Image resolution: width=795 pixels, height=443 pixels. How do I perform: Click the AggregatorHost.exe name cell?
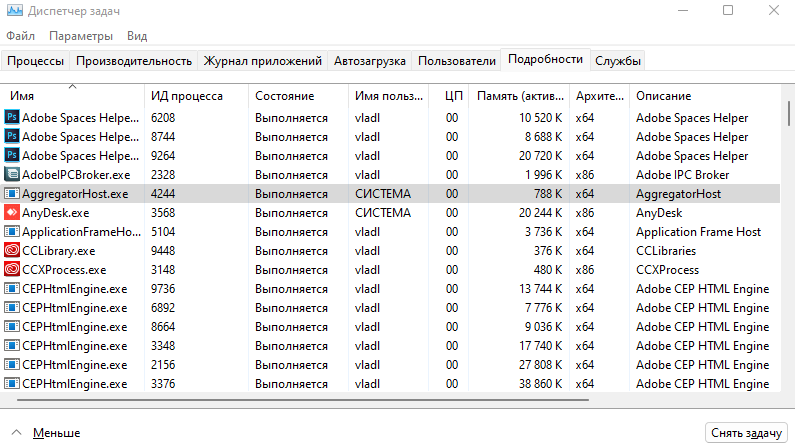[75, 194]
